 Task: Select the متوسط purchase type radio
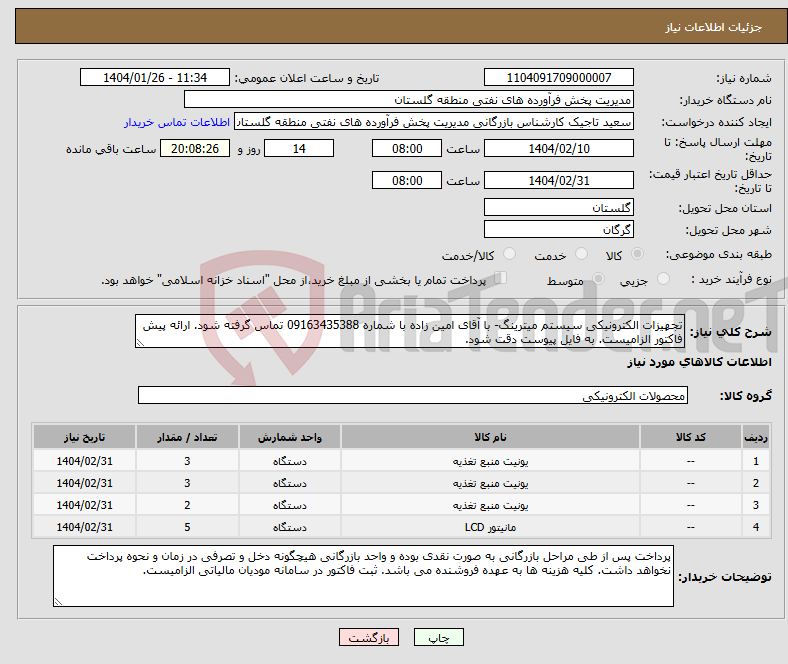click(x=599, y=278)
